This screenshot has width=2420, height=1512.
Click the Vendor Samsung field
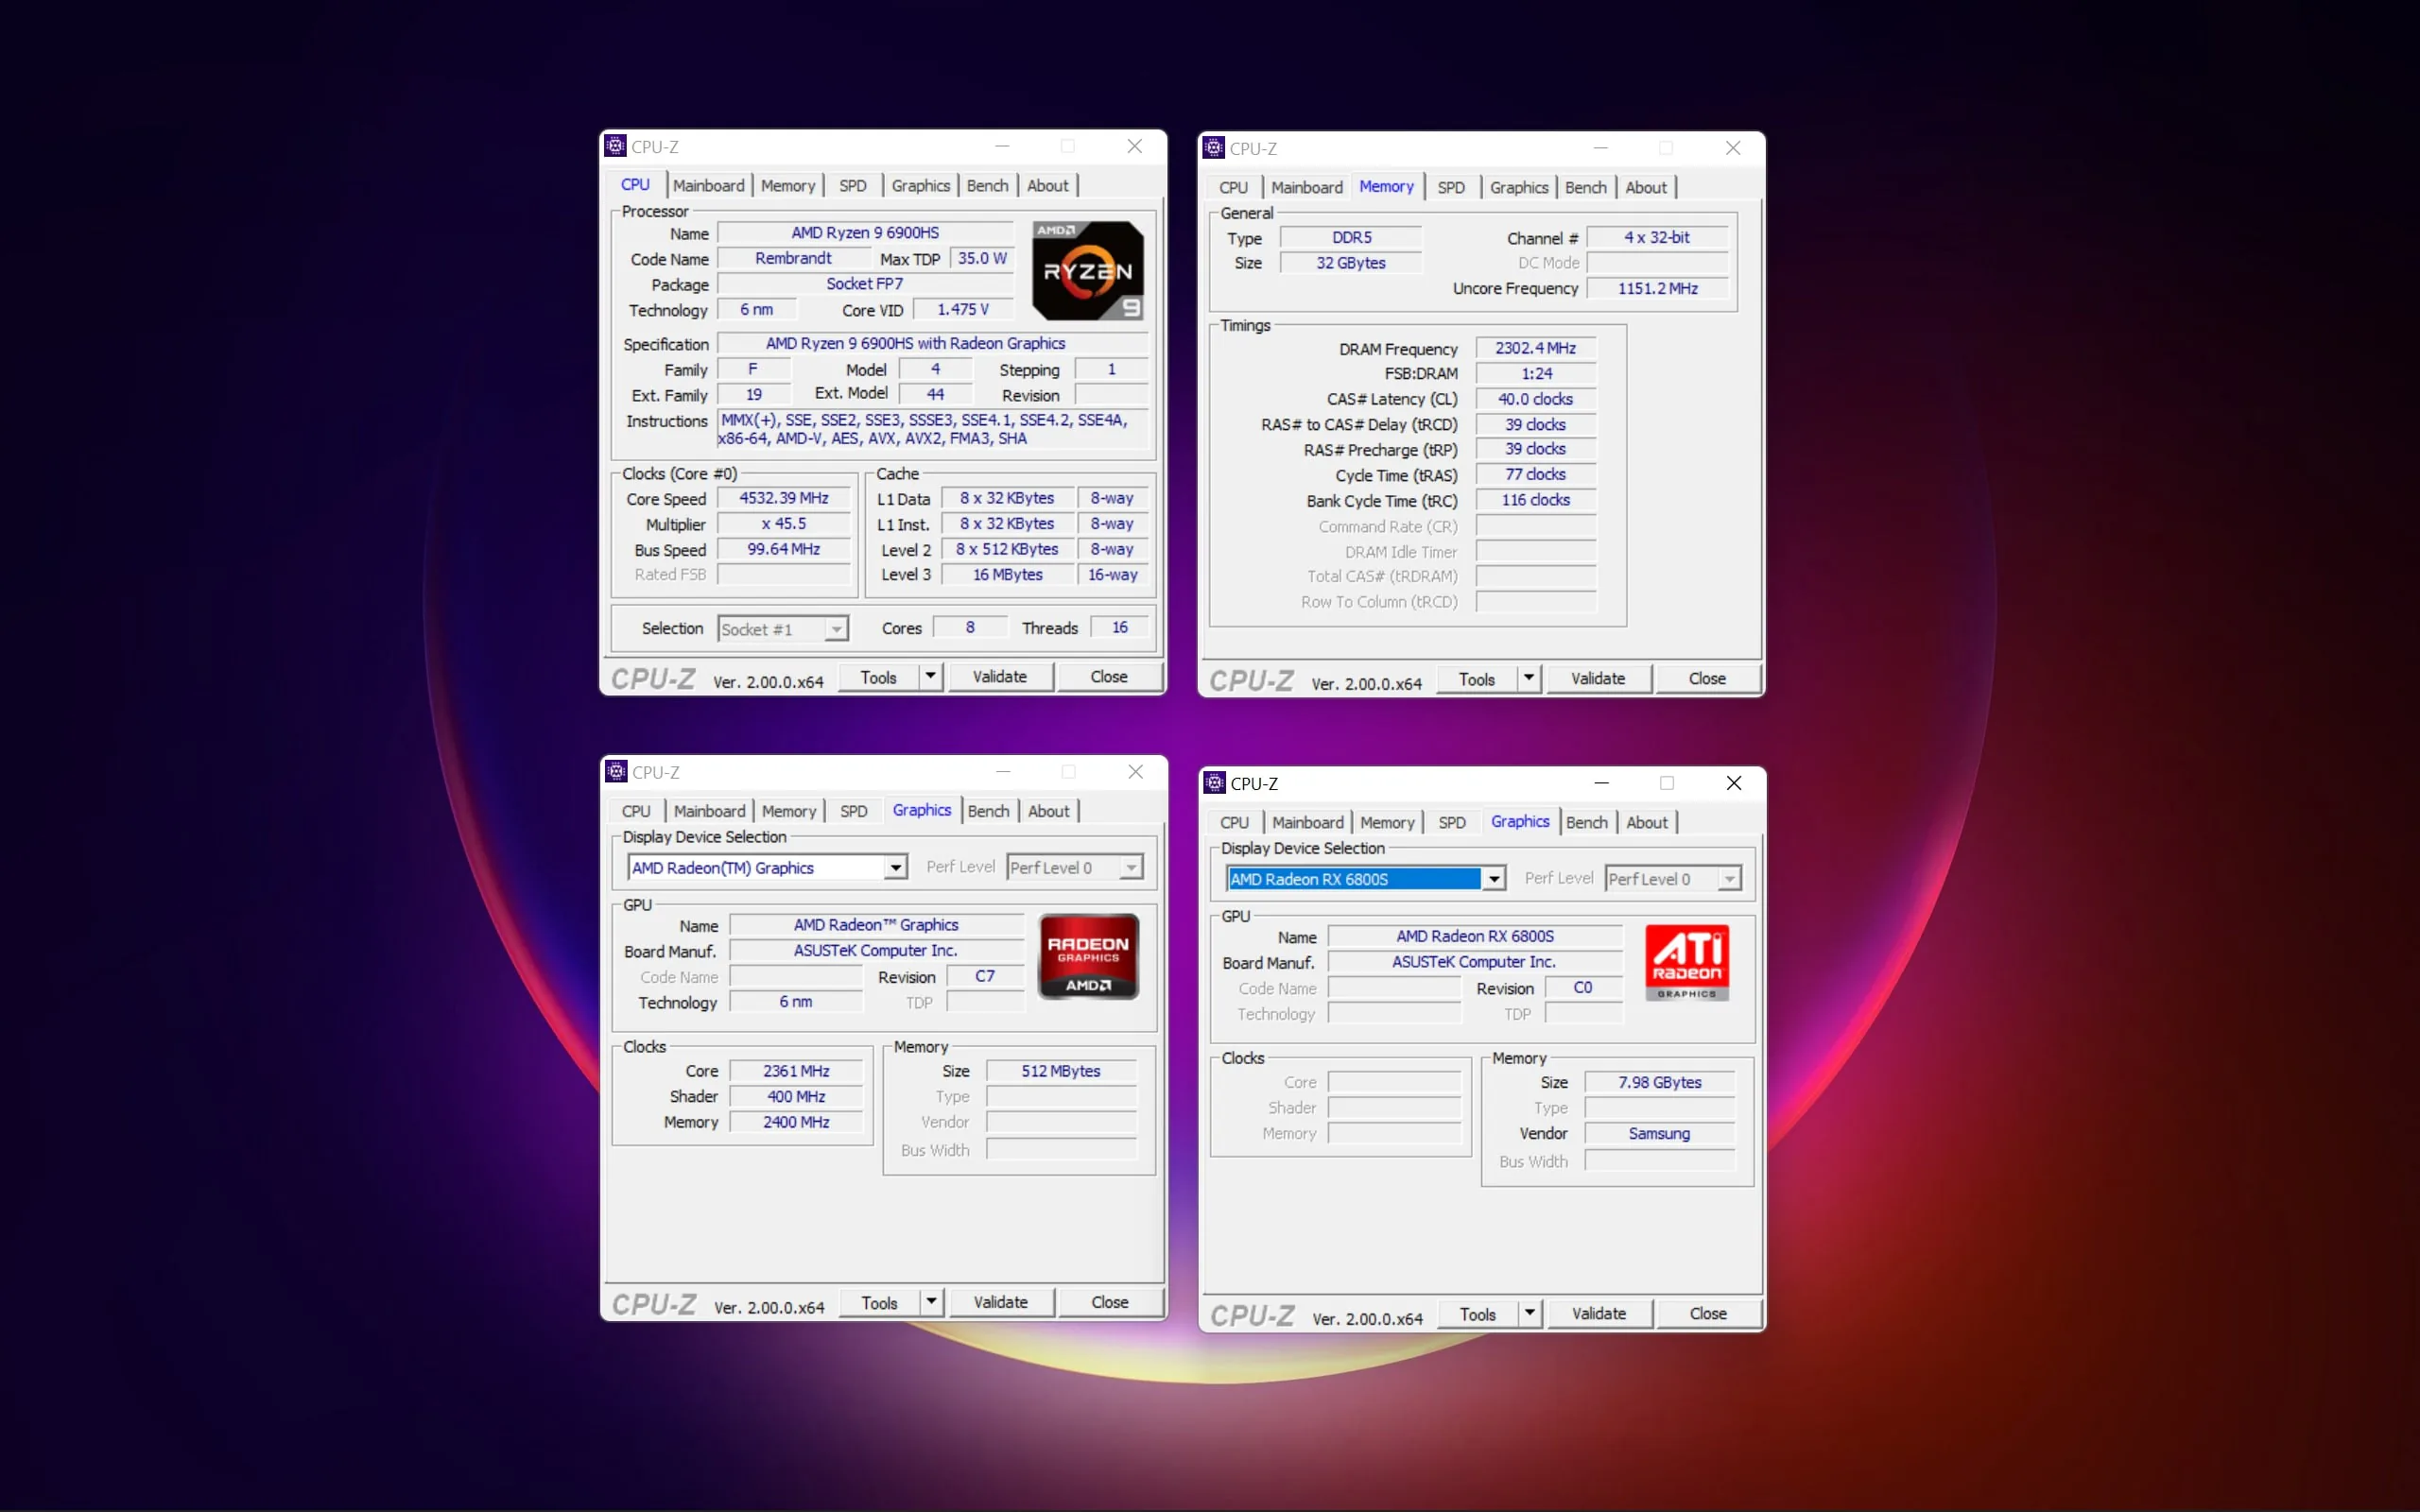pos(1660,1133)
